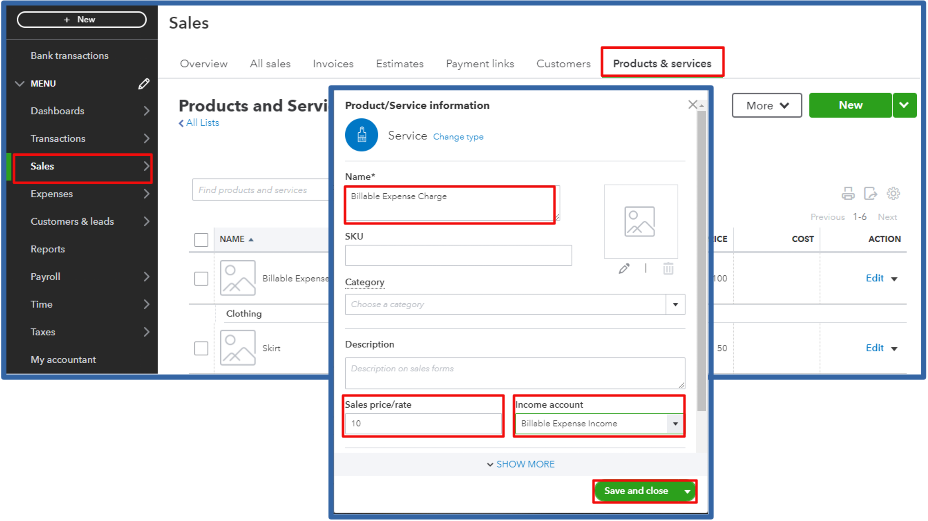Screen dimensions: 928x521
Task: Click the Sales price/rate field
Action: [x=423, y=423]
